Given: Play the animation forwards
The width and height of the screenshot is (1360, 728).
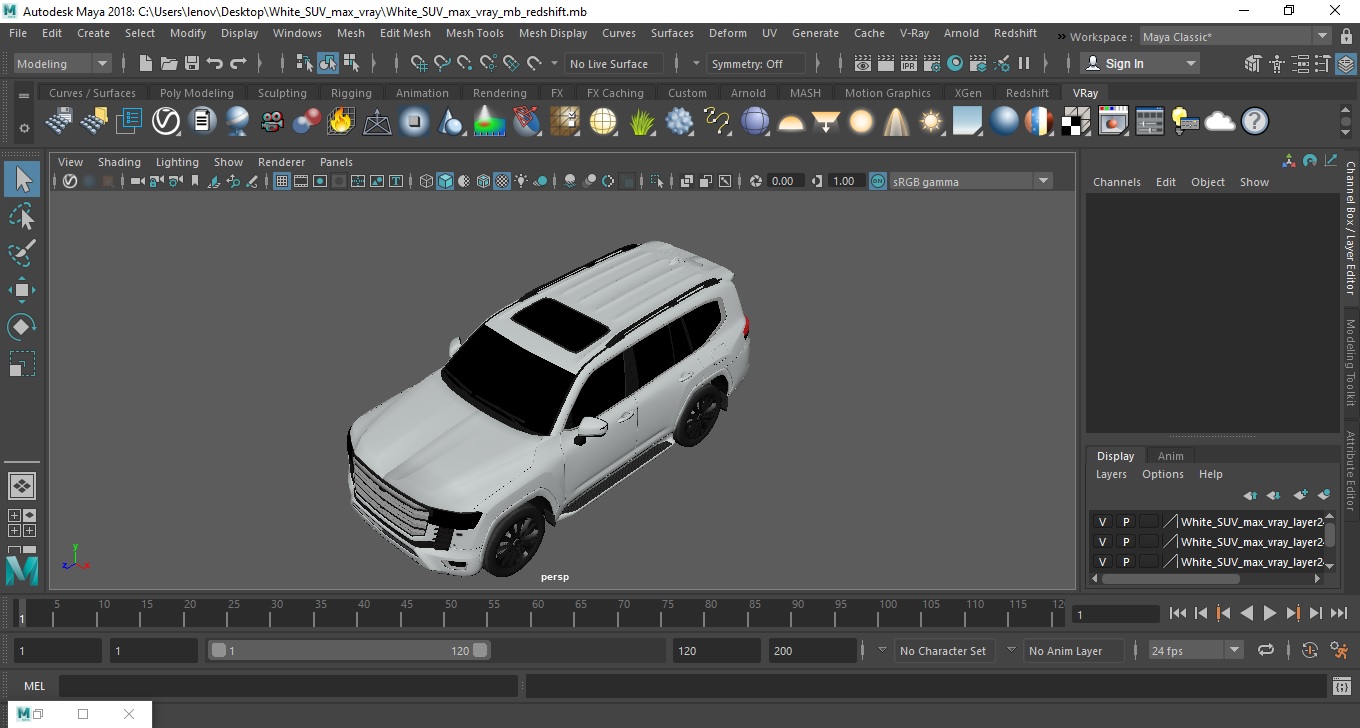Looking at the screenshot, I should pos(1270,614).
